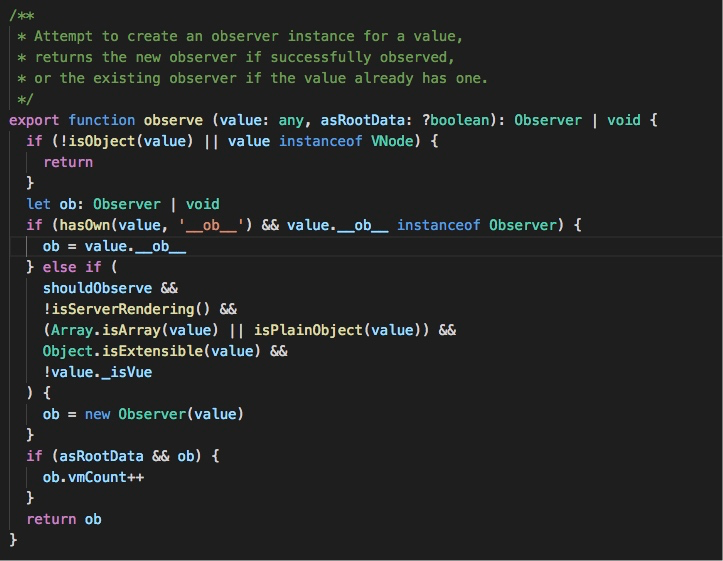Click 'Object.isExtensible' expression
This screenshot has height=561, width=723.
click(x=123, y=351)
